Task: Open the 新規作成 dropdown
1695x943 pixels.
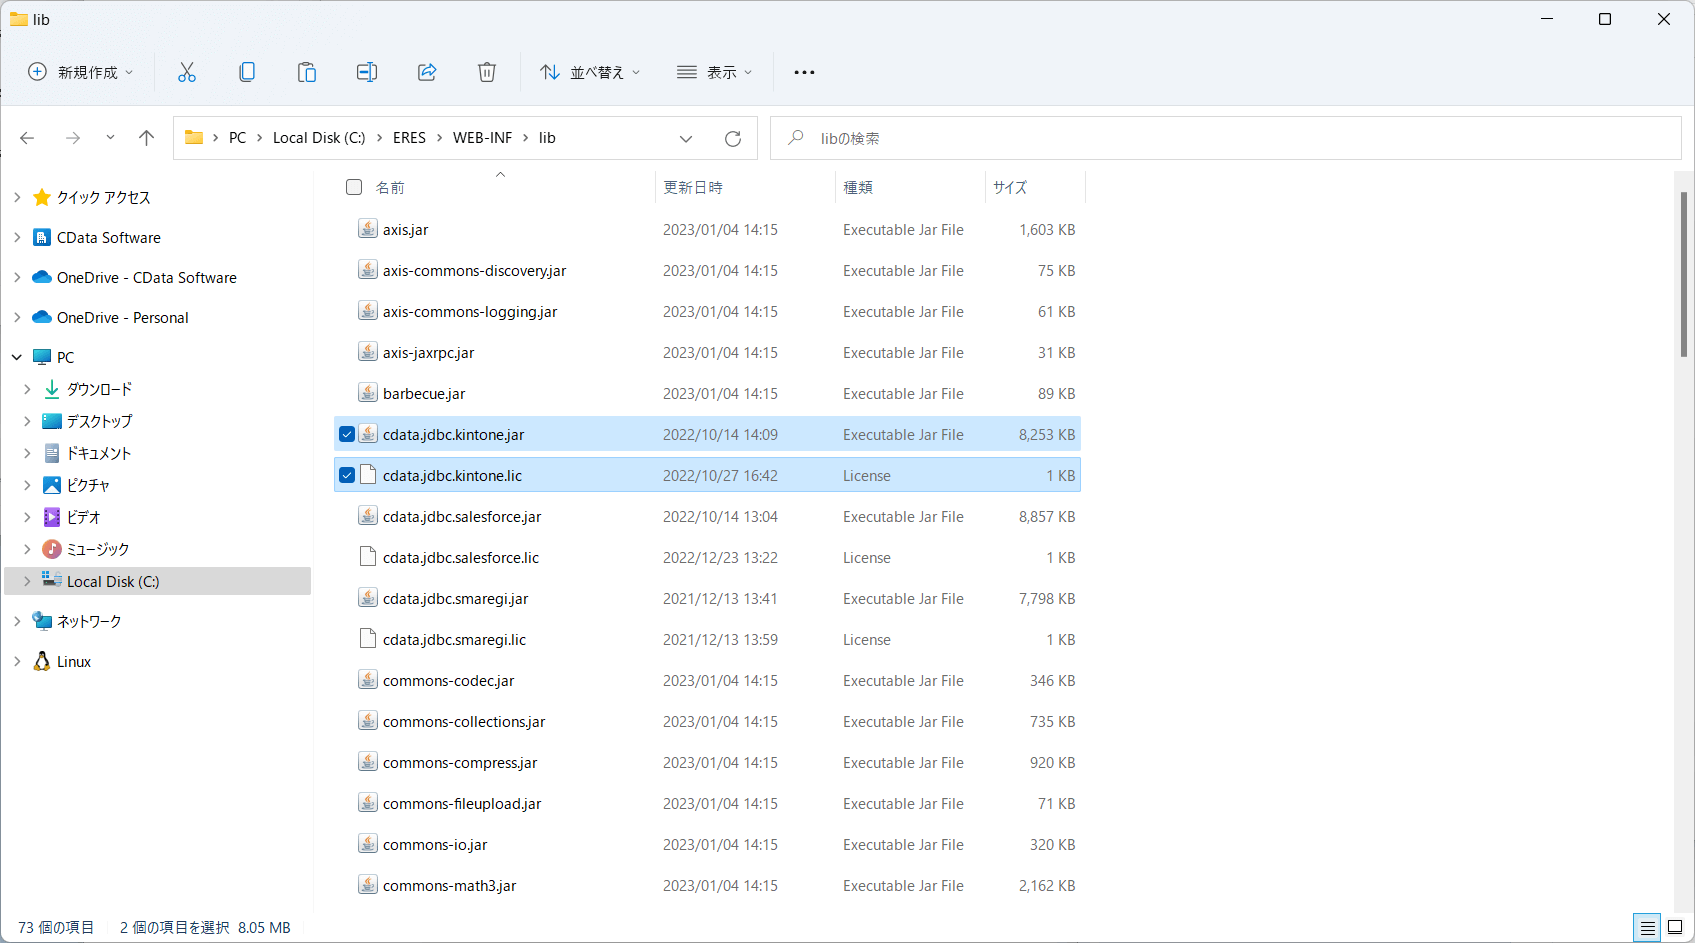Action: (81, 72)
